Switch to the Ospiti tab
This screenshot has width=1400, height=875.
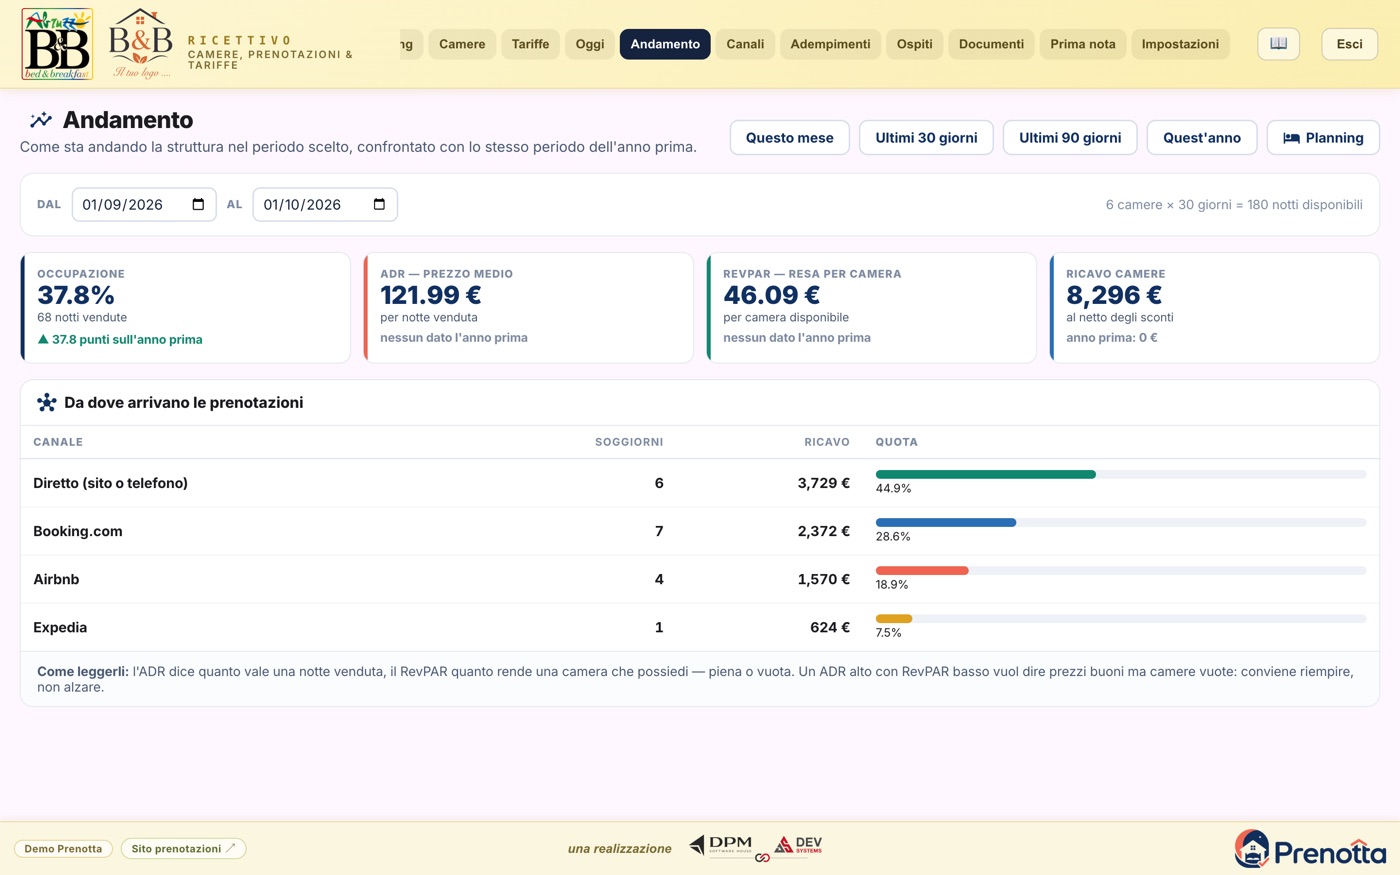914,44
